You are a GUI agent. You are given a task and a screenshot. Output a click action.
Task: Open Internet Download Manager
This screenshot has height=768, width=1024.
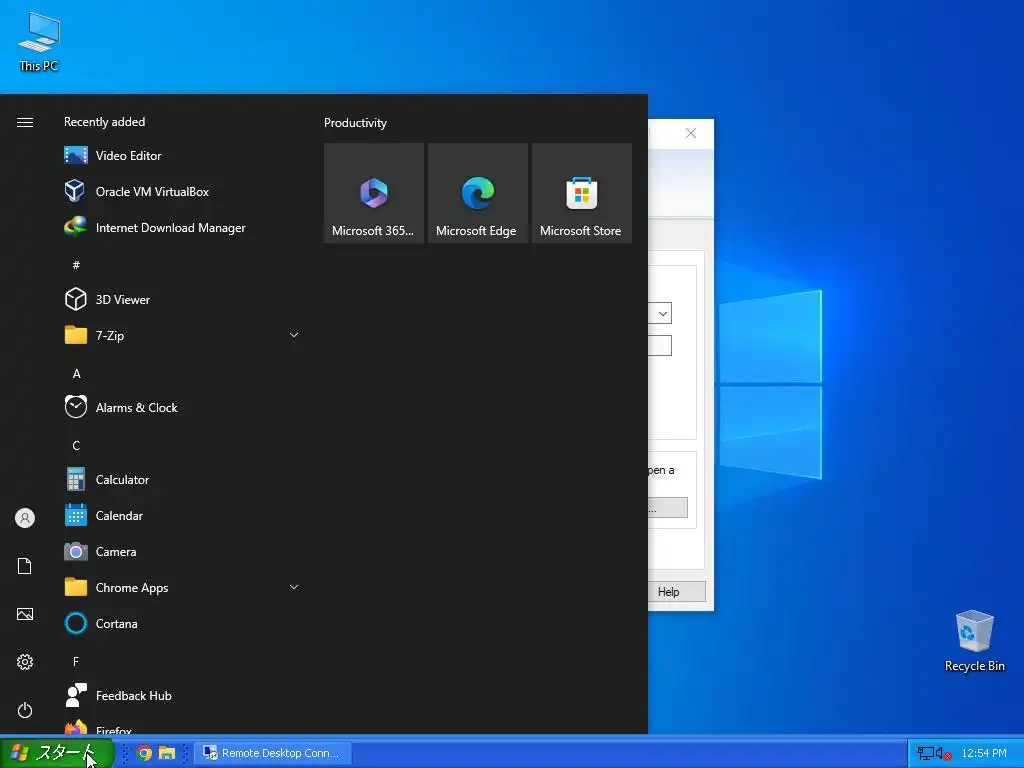[182, 227]
